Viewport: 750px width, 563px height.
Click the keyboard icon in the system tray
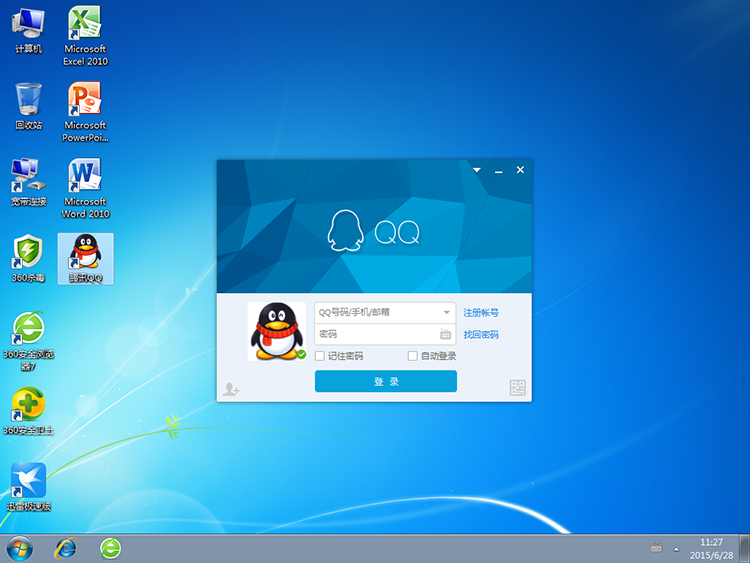[656, 548]
